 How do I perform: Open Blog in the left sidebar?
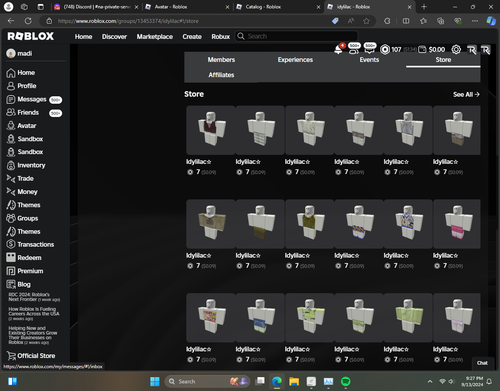18,284
